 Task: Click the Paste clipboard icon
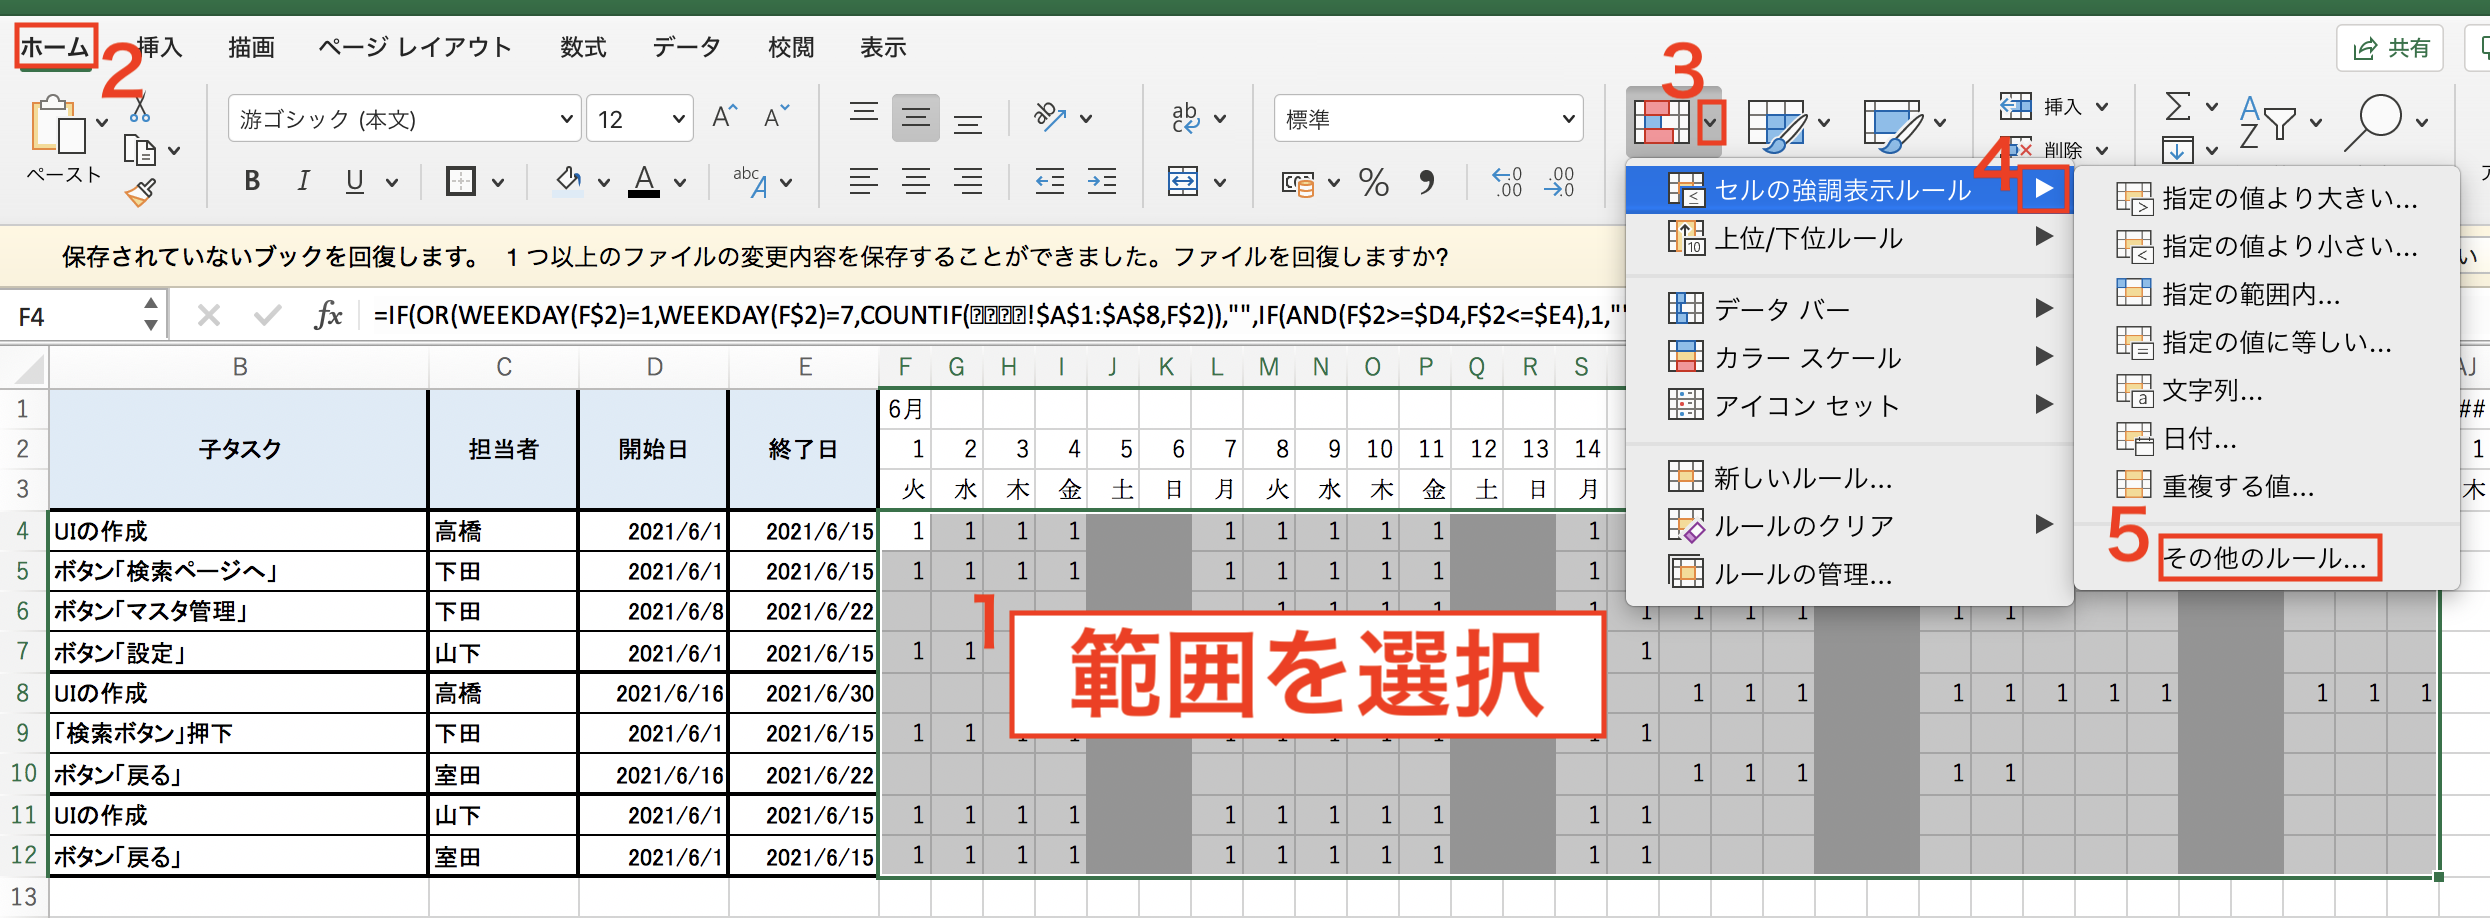click(x=58, y=126)
